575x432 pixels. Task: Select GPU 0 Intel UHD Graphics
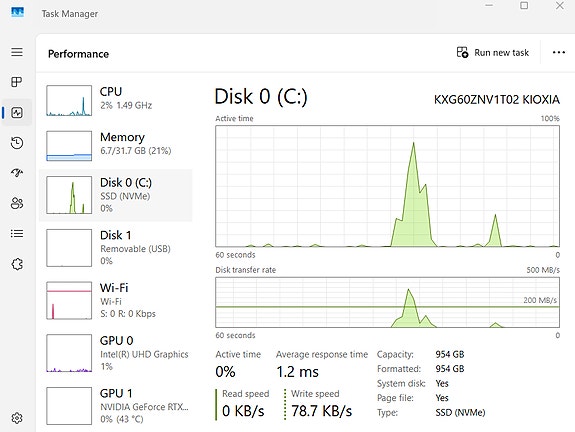click(x=116, y=353)
